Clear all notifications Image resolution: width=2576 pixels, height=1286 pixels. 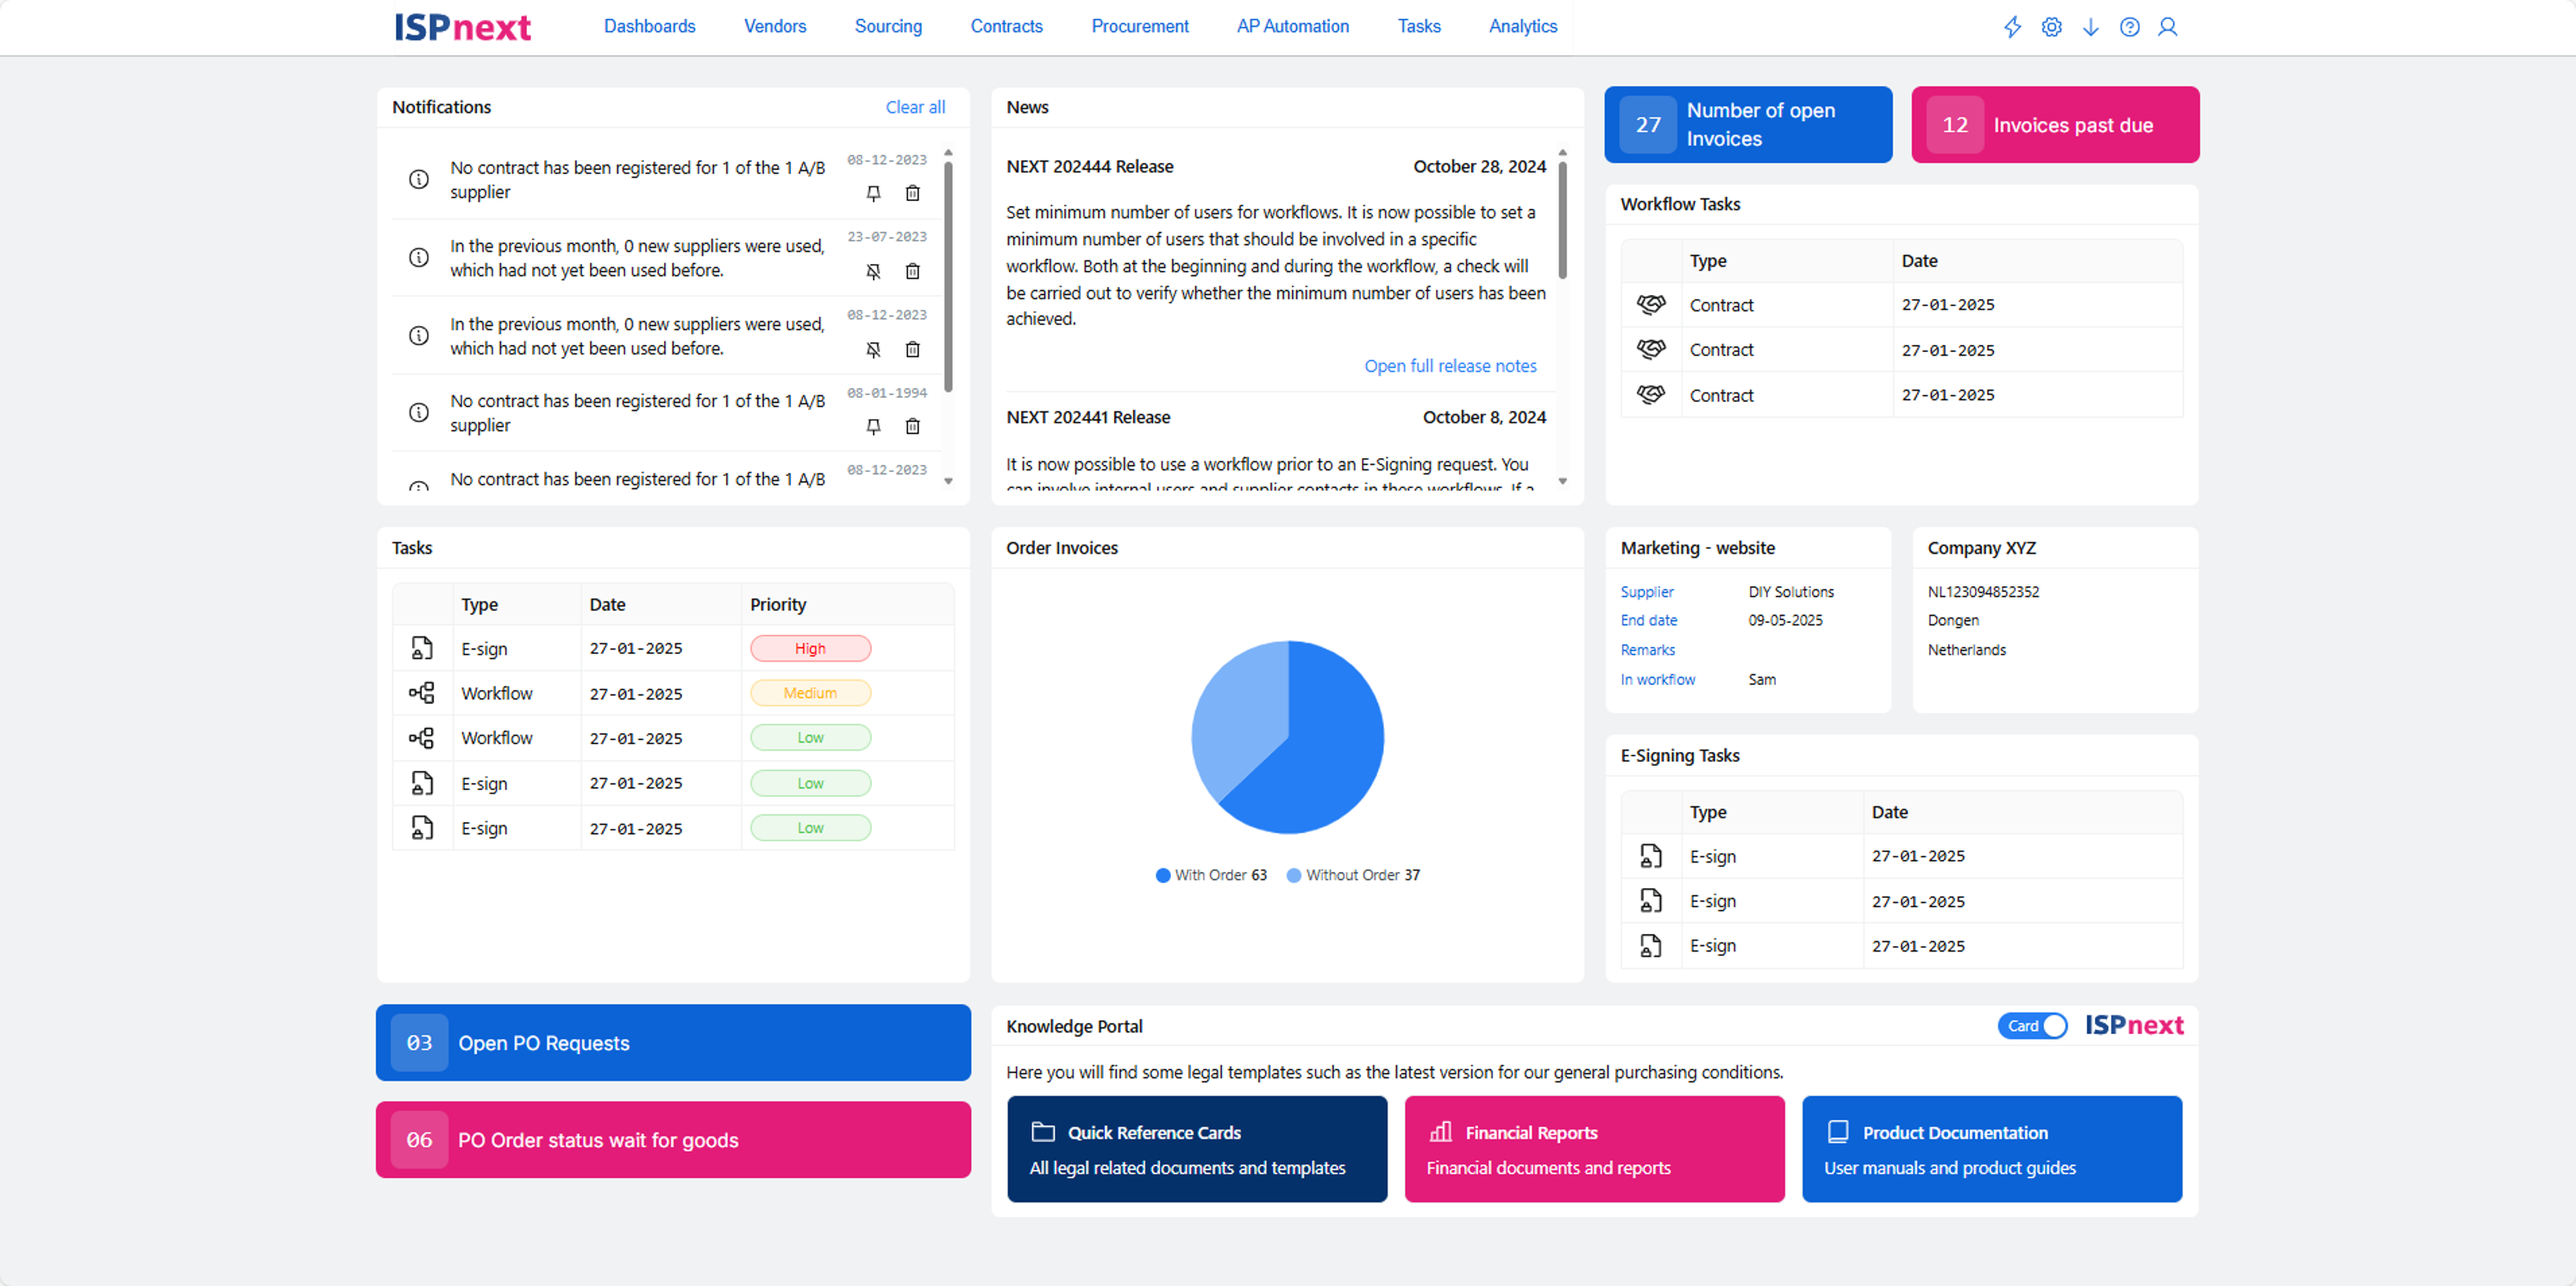[x=914, y=107]
